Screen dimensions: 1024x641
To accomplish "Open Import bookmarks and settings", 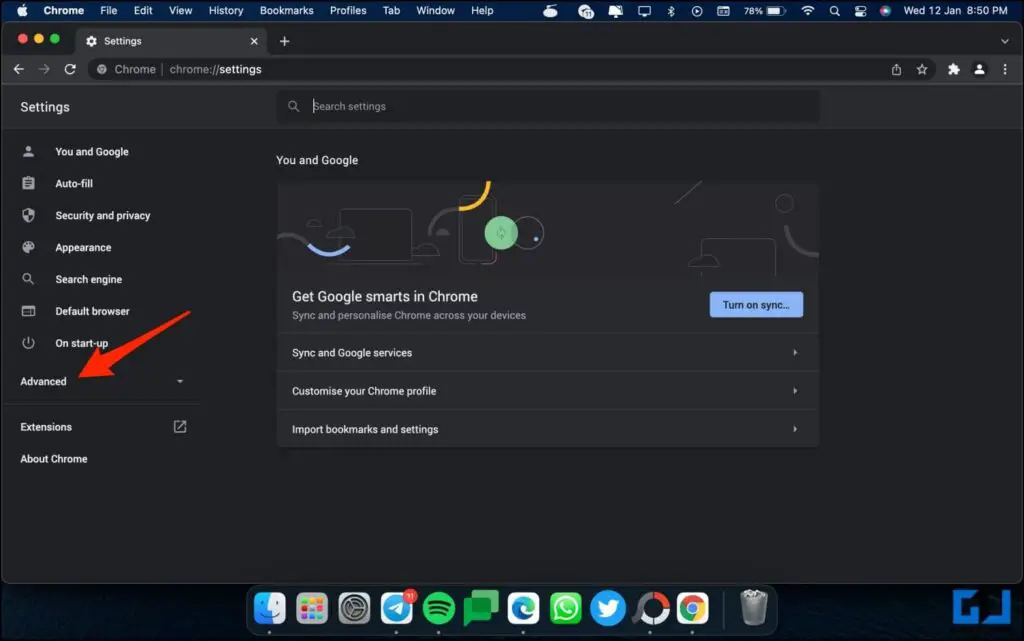I will point(548,429).
